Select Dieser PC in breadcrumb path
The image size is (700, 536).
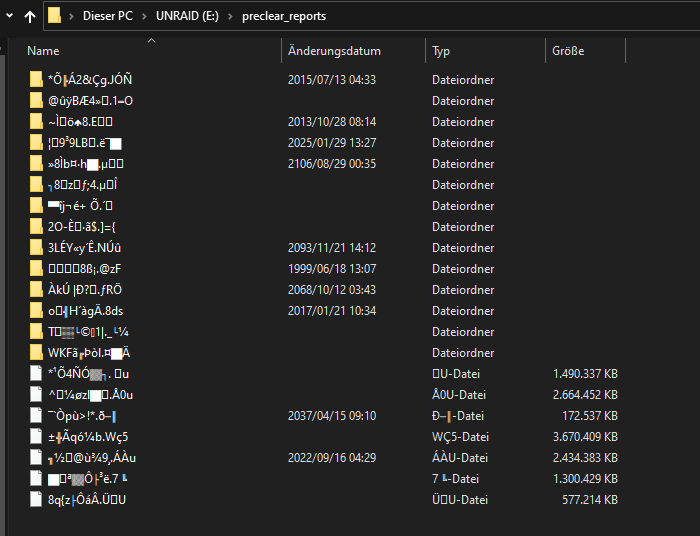tap(108, 16)
